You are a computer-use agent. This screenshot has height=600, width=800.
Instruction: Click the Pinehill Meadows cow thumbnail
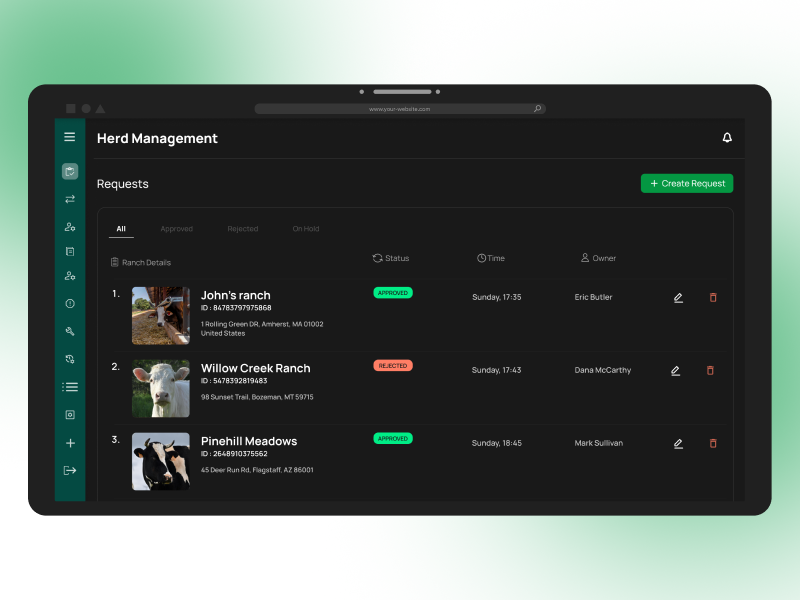[x=160, y=462]
